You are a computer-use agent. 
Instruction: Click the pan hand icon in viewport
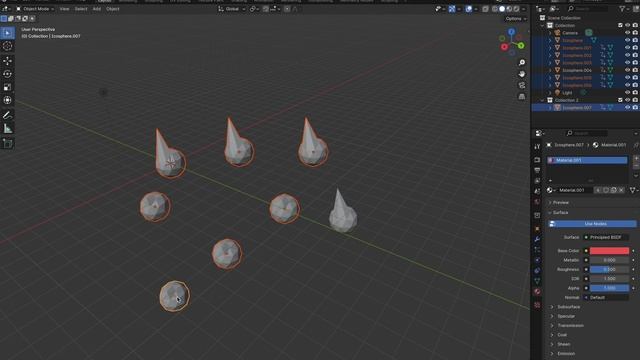(522, 74)
